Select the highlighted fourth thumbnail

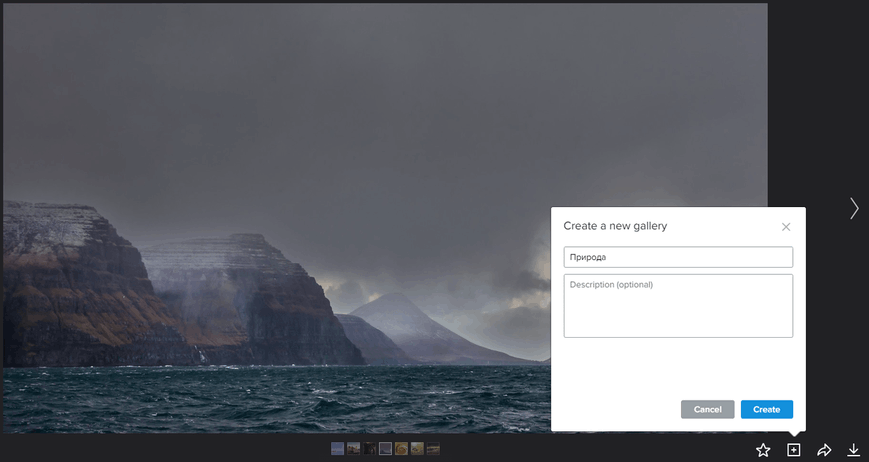point(385,448)
